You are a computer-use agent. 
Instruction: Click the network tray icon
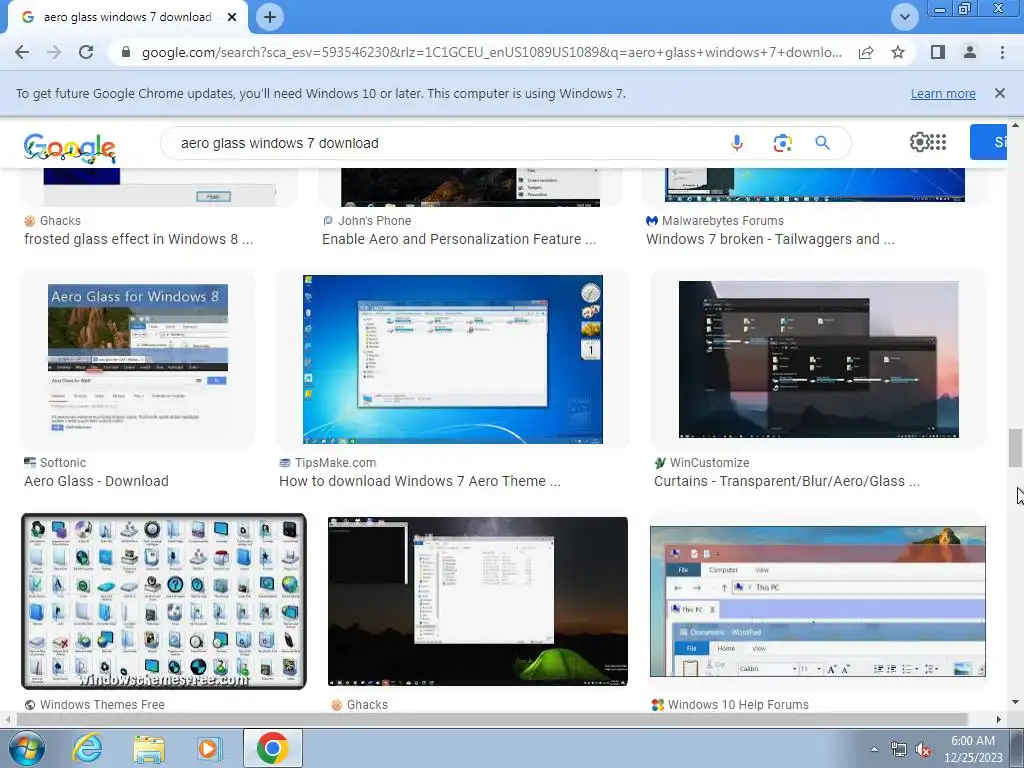click(899, 750)
